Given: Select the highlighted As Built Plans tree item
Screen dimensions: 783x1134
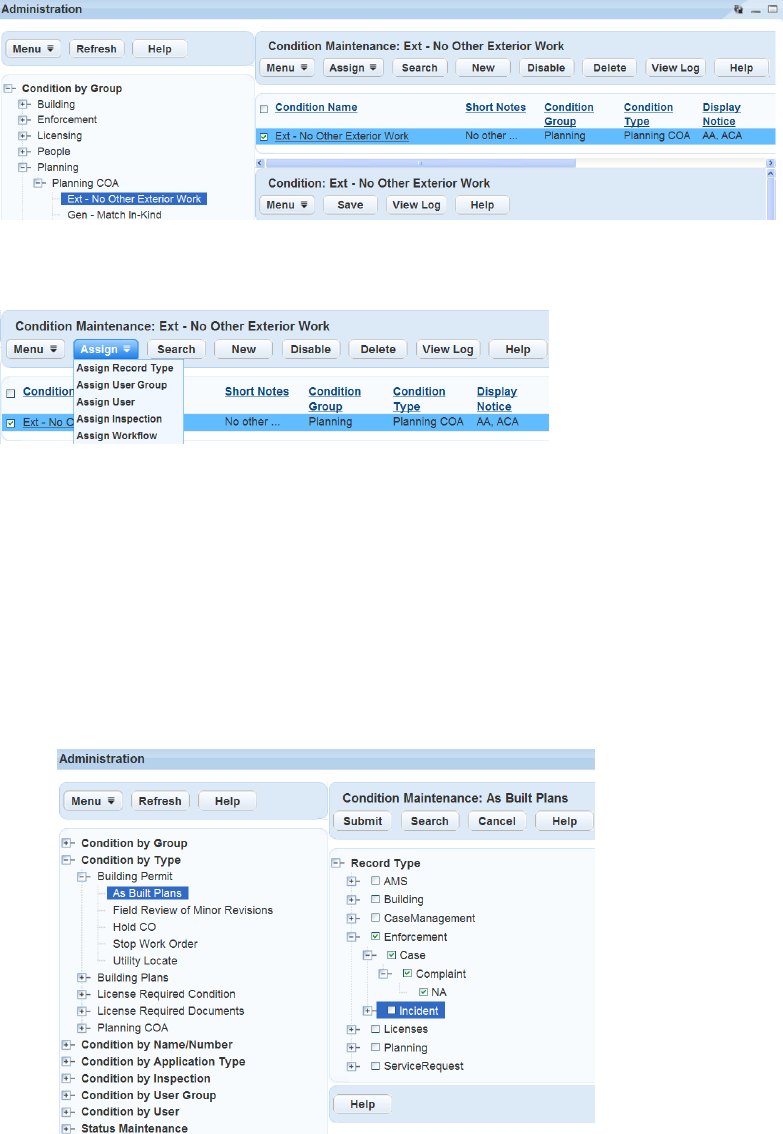Looking at the screenshot, I should [147, 893].
